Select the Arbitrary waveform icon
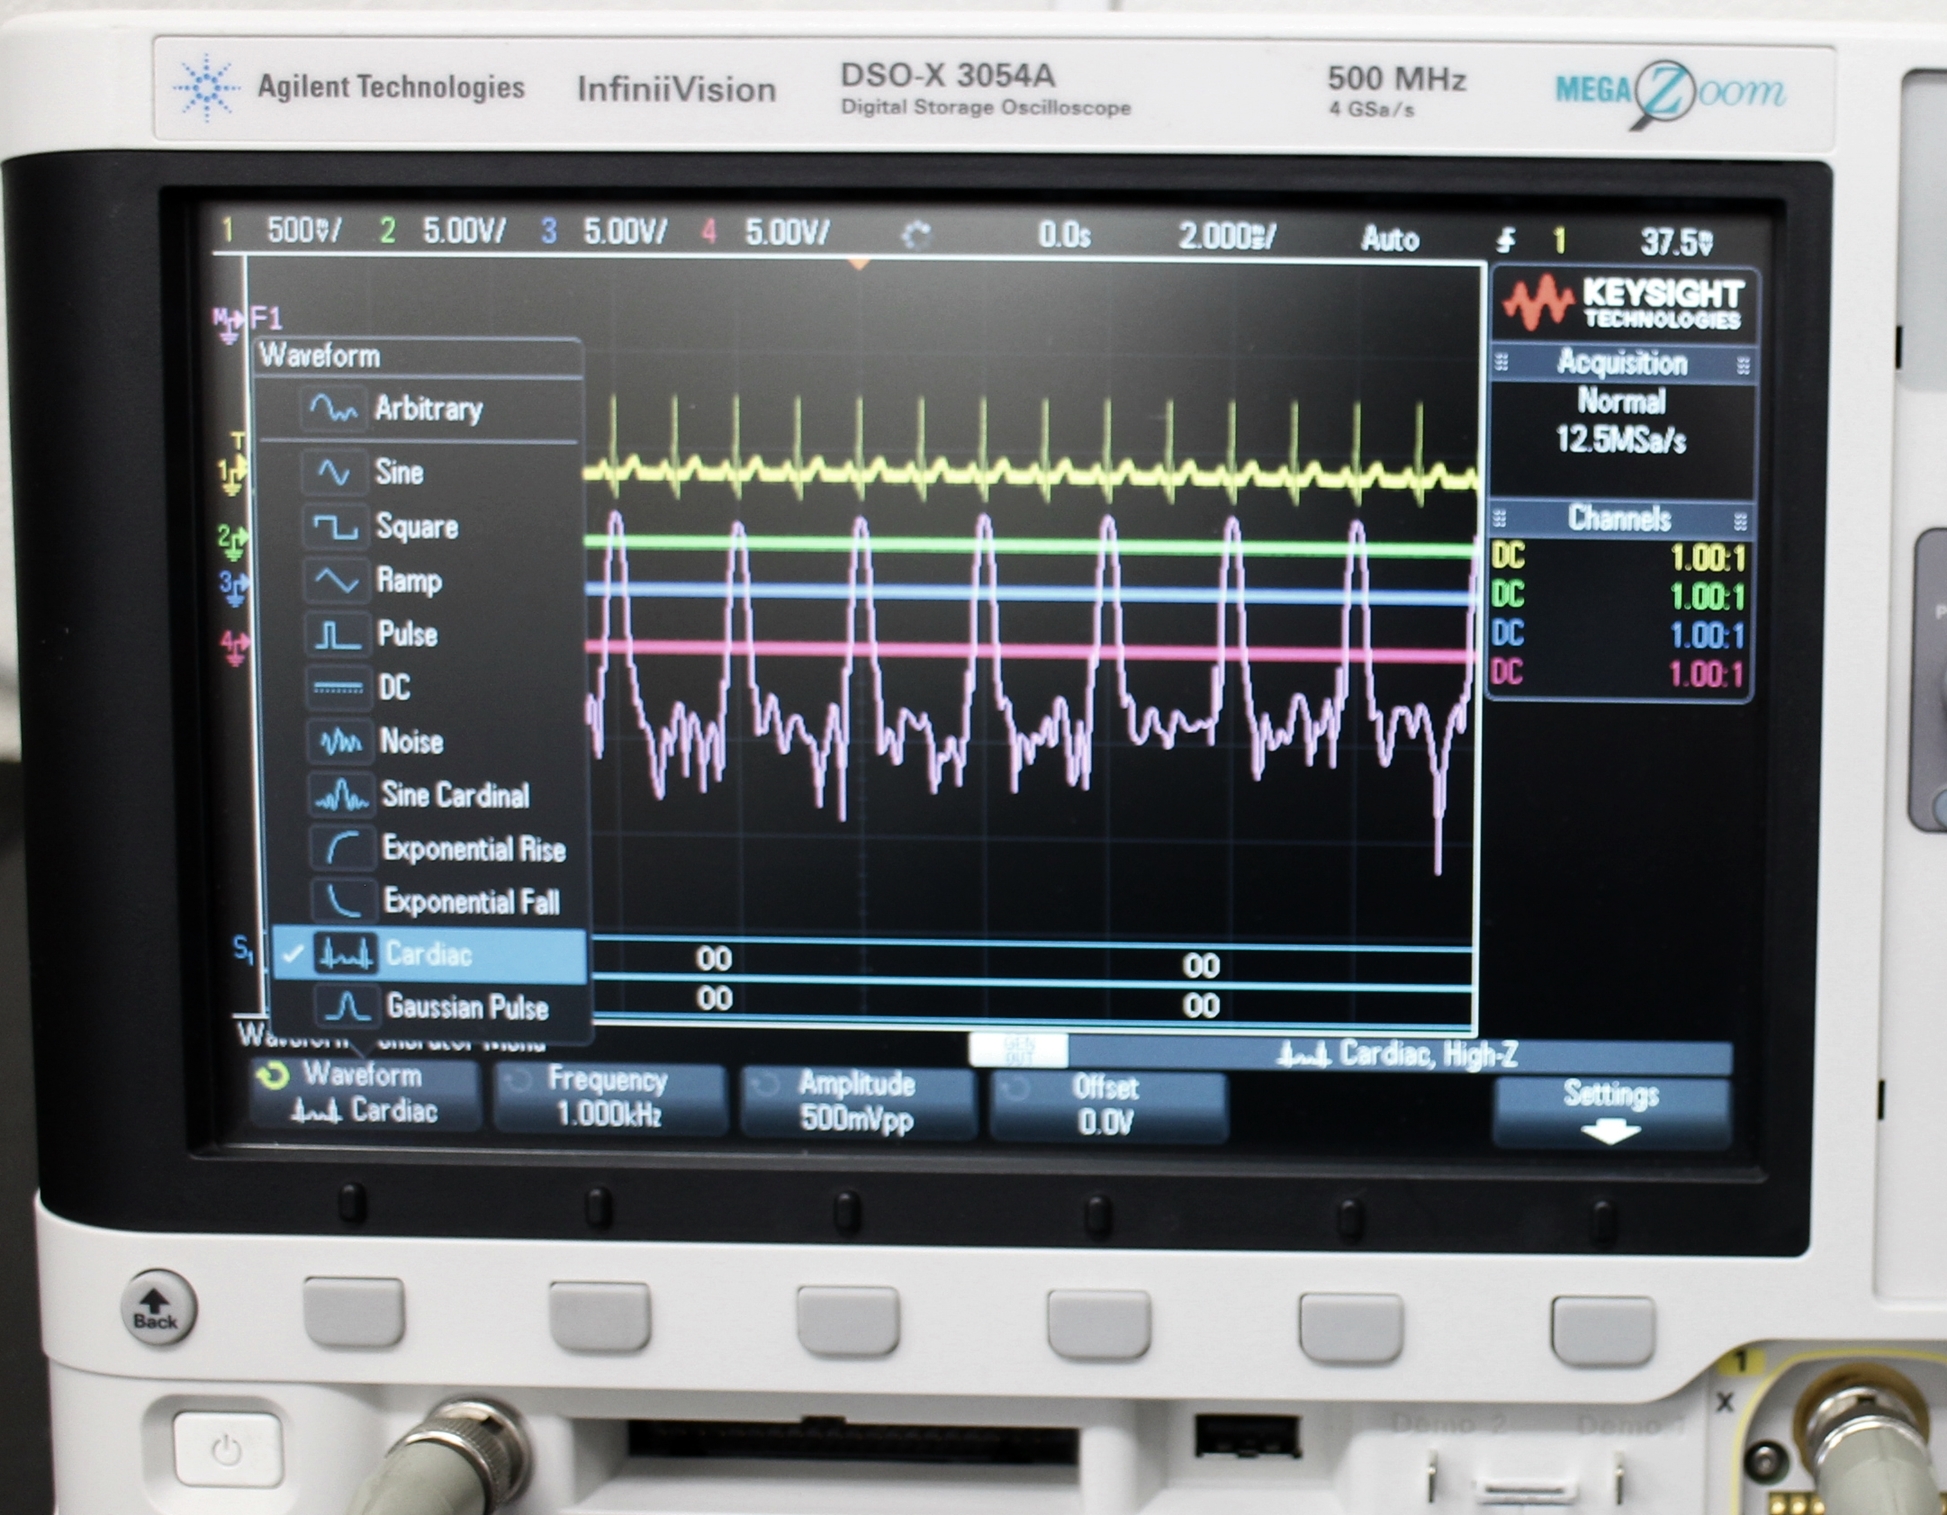This screenshot has height=1515, width=1947. 332,408
